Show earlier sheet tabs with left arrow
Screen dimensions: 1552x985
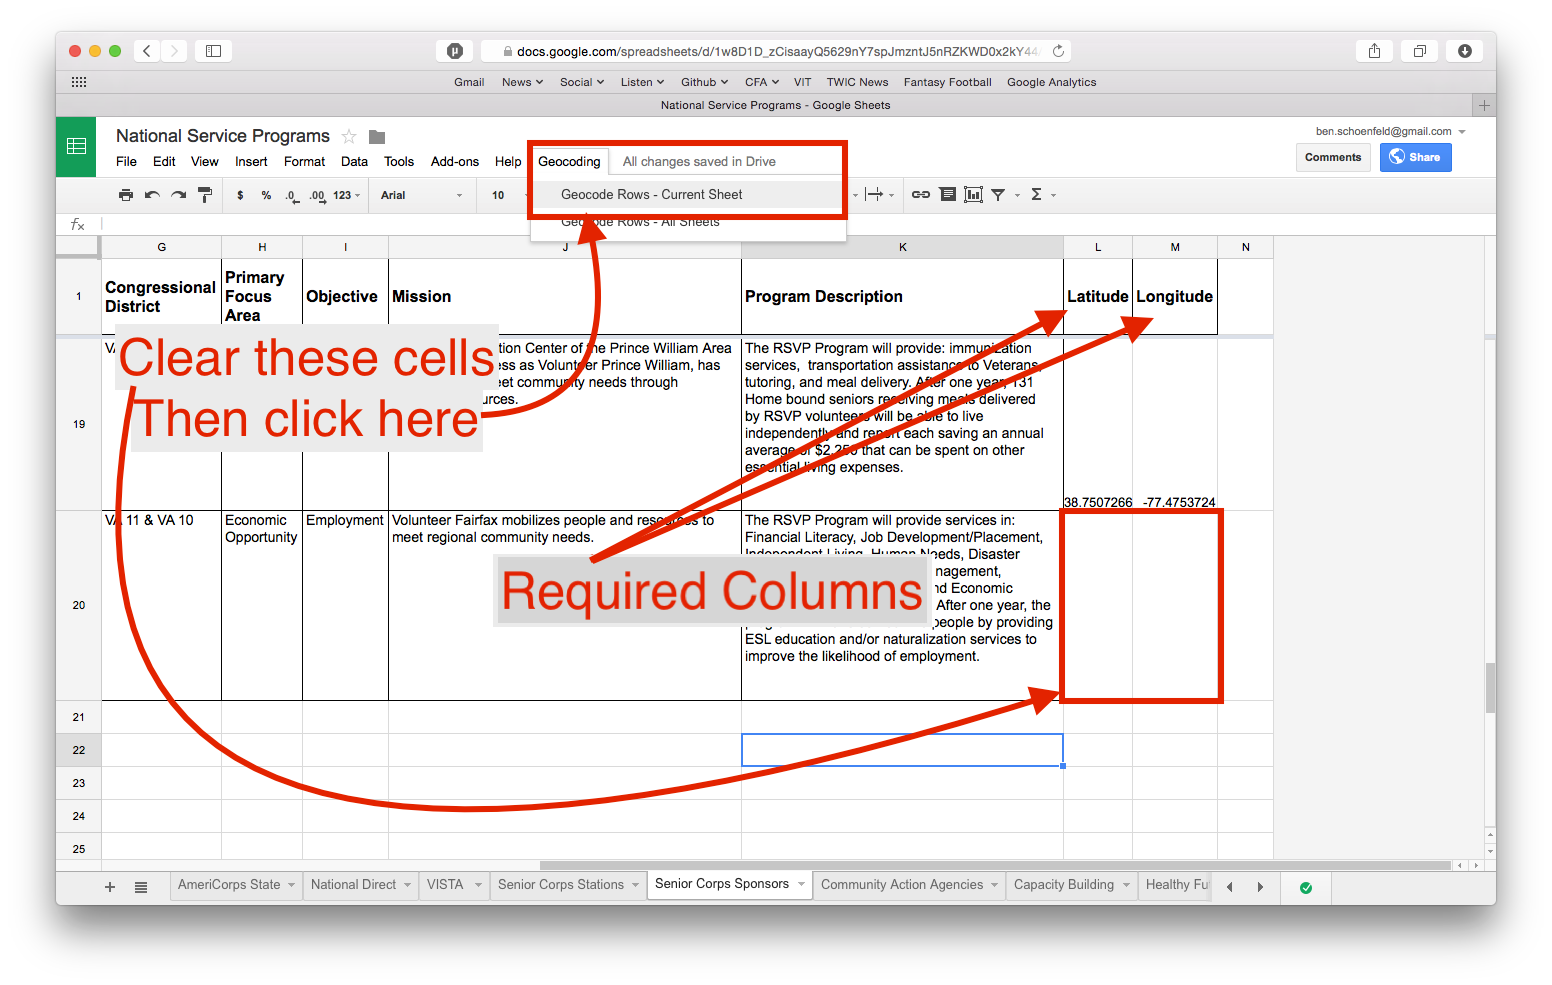(x=1230, y=887)
